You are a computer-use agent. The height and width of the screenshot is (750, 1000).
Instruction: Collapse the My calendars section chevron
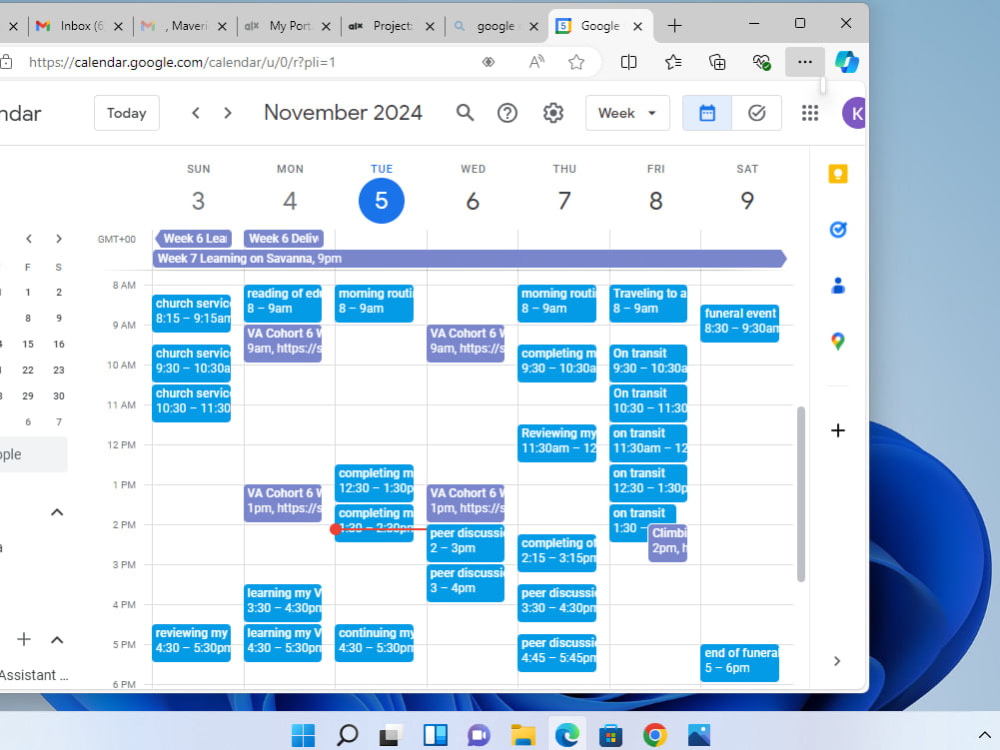pyautogui.click(x=57, y=512)
